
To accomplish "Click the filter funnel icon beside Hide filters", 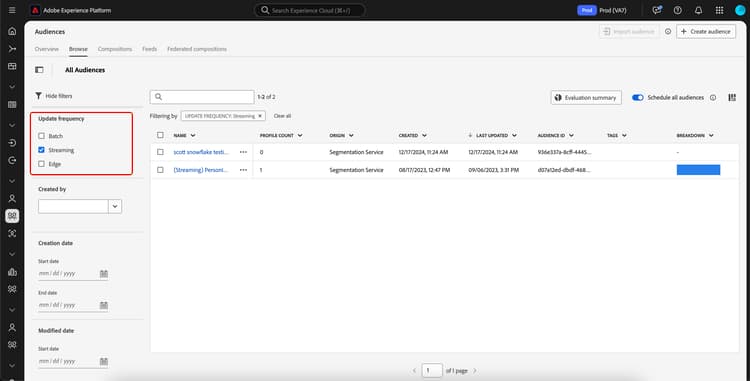I will pos(38,96).
